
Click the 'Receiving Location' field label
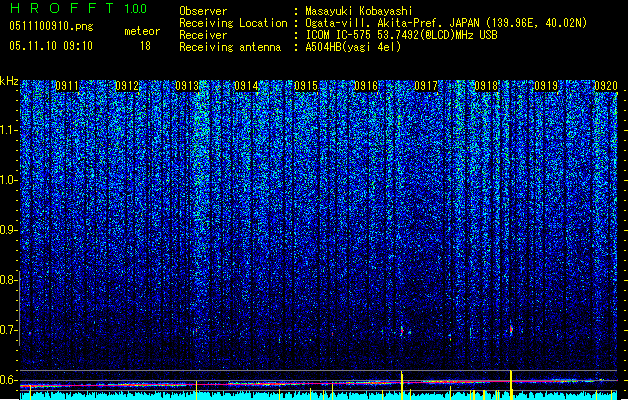233,23
